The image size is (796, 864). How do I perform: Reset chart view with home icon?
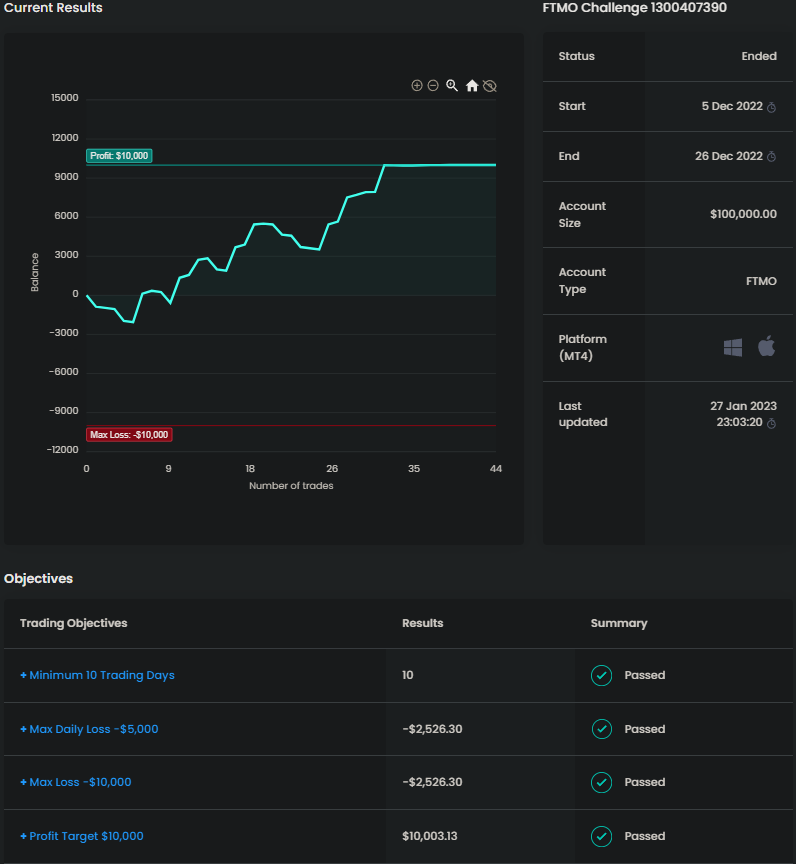[x=472, y=85]
